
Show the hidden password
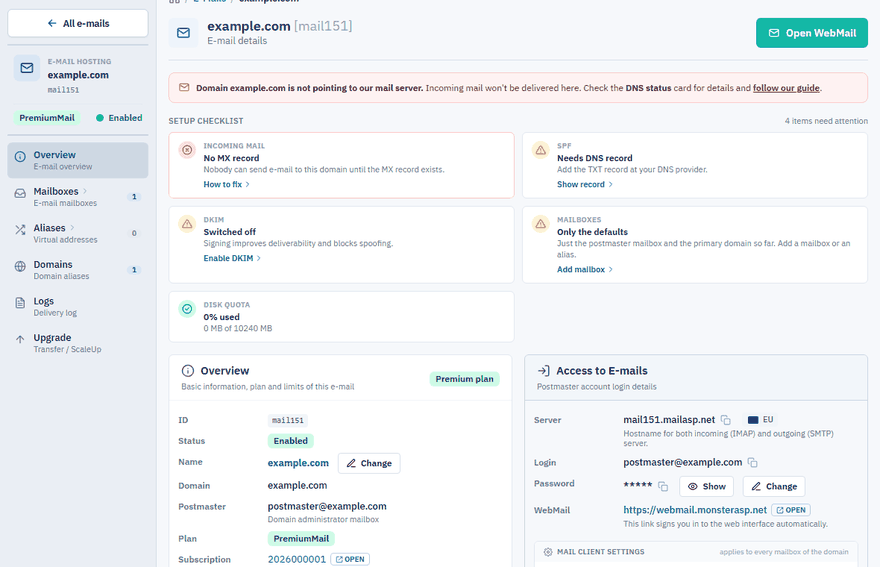click(x=707, y=486)
